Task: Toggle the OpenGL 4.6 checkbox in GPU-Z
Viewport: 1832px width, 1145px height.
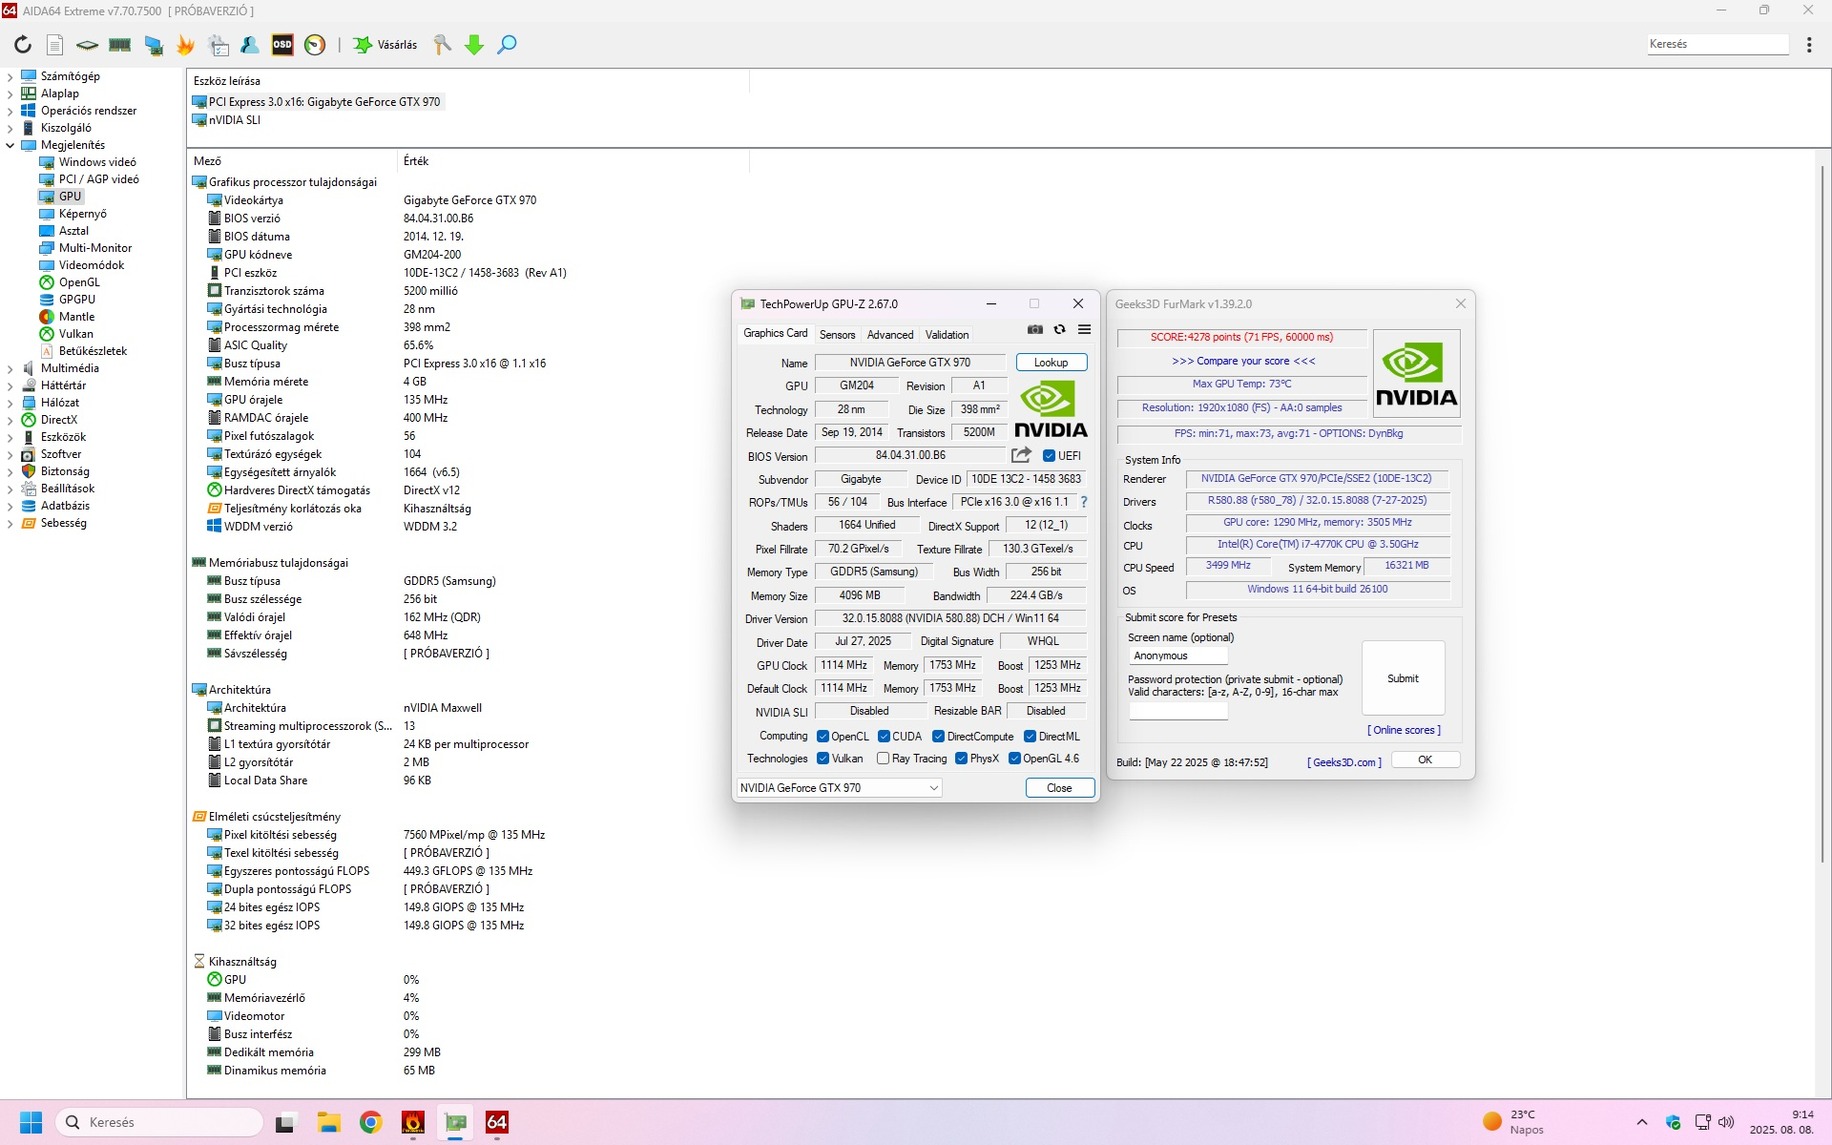Action: point(1014,759)
